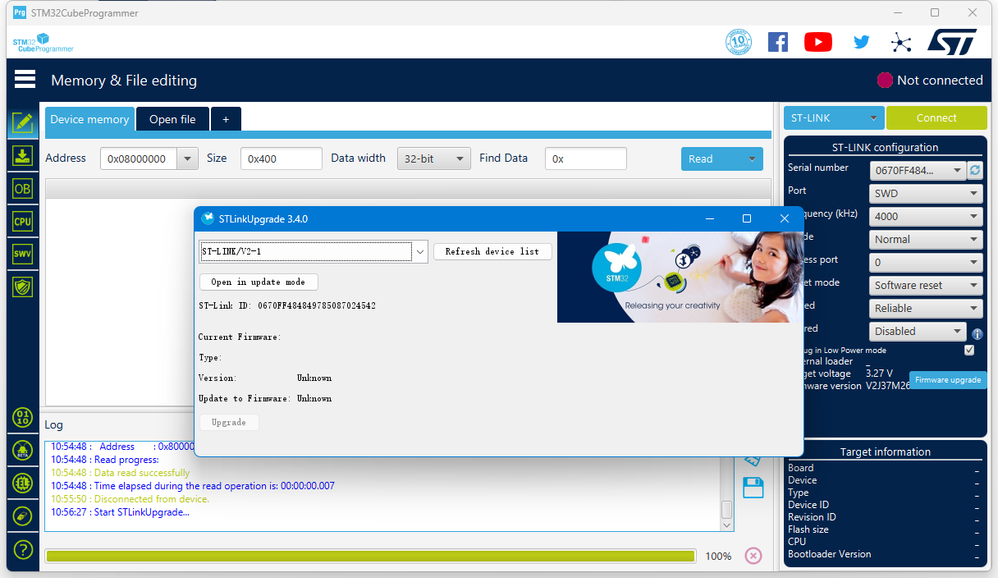Expand the ST-LINK/V2-1 device dropdown in STLinkUpgrade

click(x=420, y=251)
